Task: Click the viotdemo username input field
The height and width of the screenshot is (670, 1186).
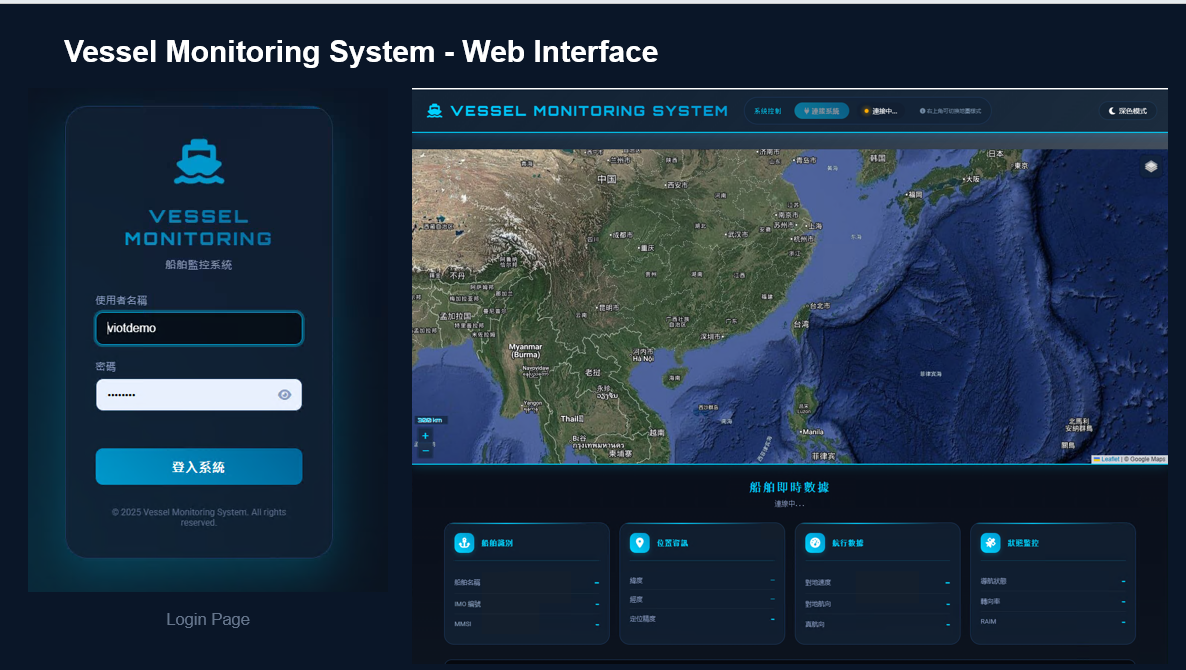Action: (x=199, y=328)
